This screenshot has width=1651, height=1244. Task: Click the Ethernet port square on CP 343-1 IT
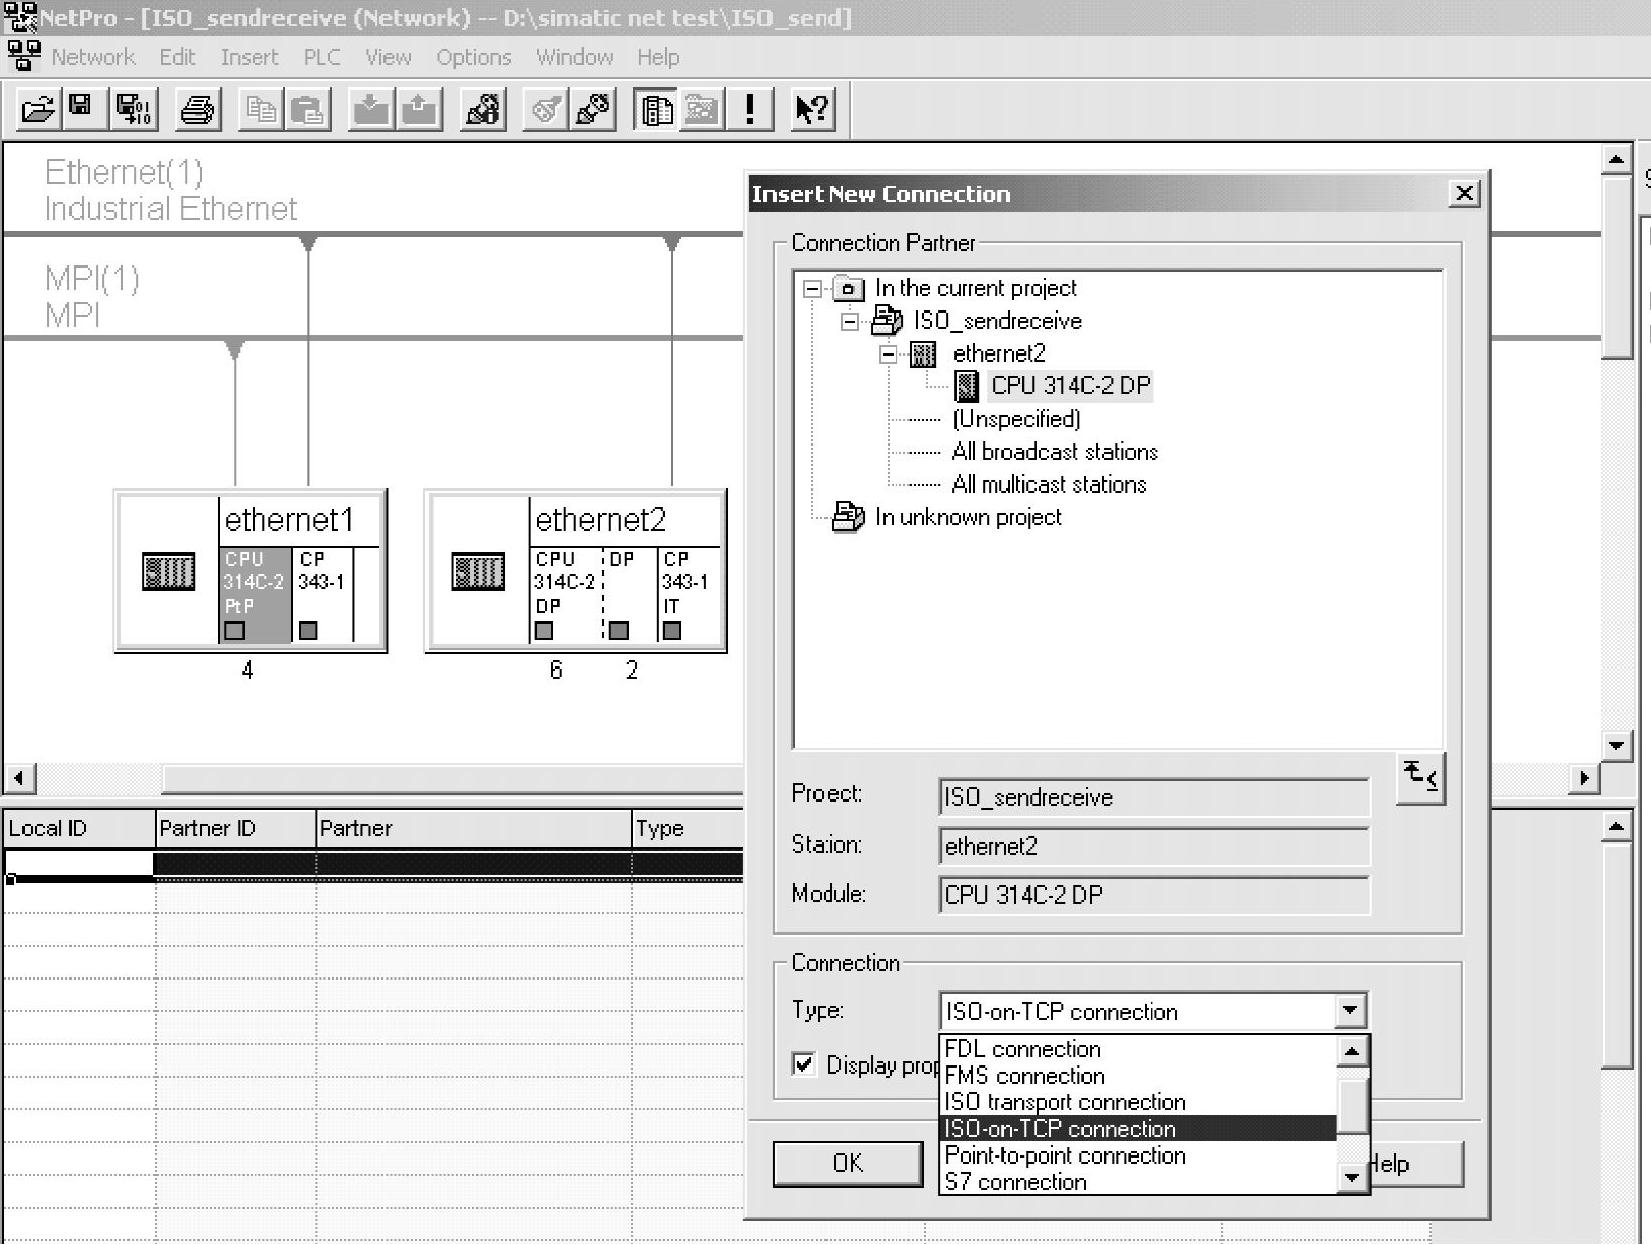coord(672,630)
